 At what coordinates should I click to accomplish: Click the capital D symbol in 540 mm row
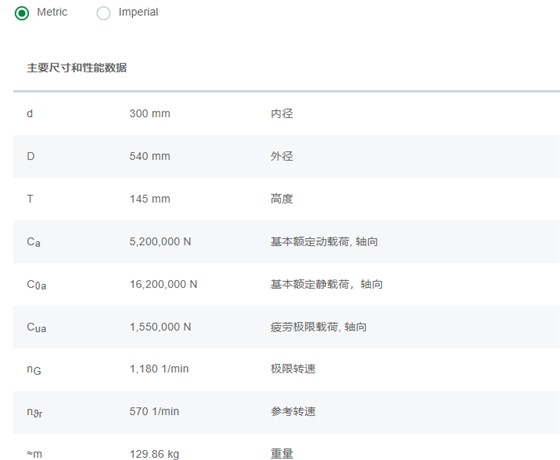(31, 156)
